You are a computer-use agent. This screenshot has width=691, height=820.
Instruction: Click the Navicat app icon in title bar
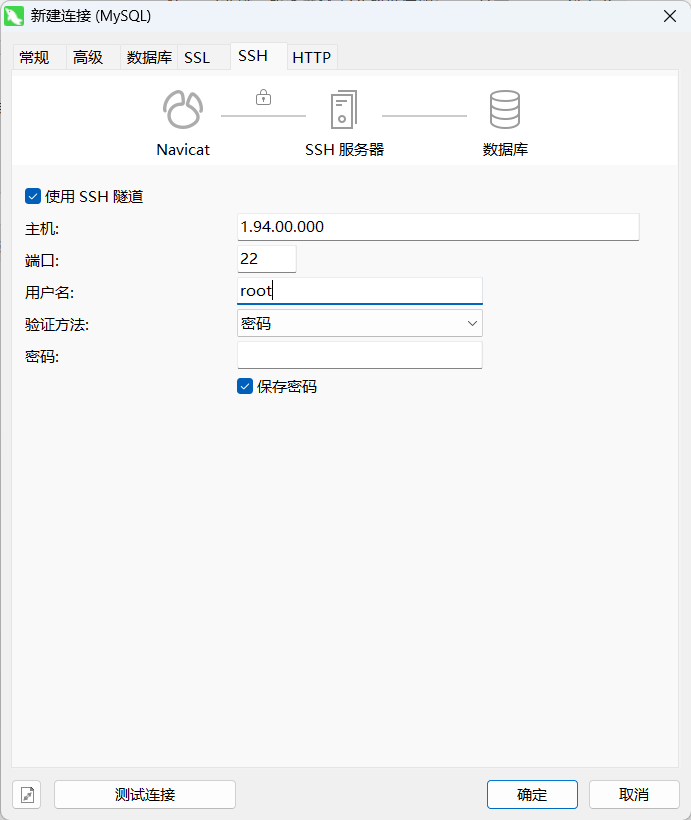(x=15, y=15)
